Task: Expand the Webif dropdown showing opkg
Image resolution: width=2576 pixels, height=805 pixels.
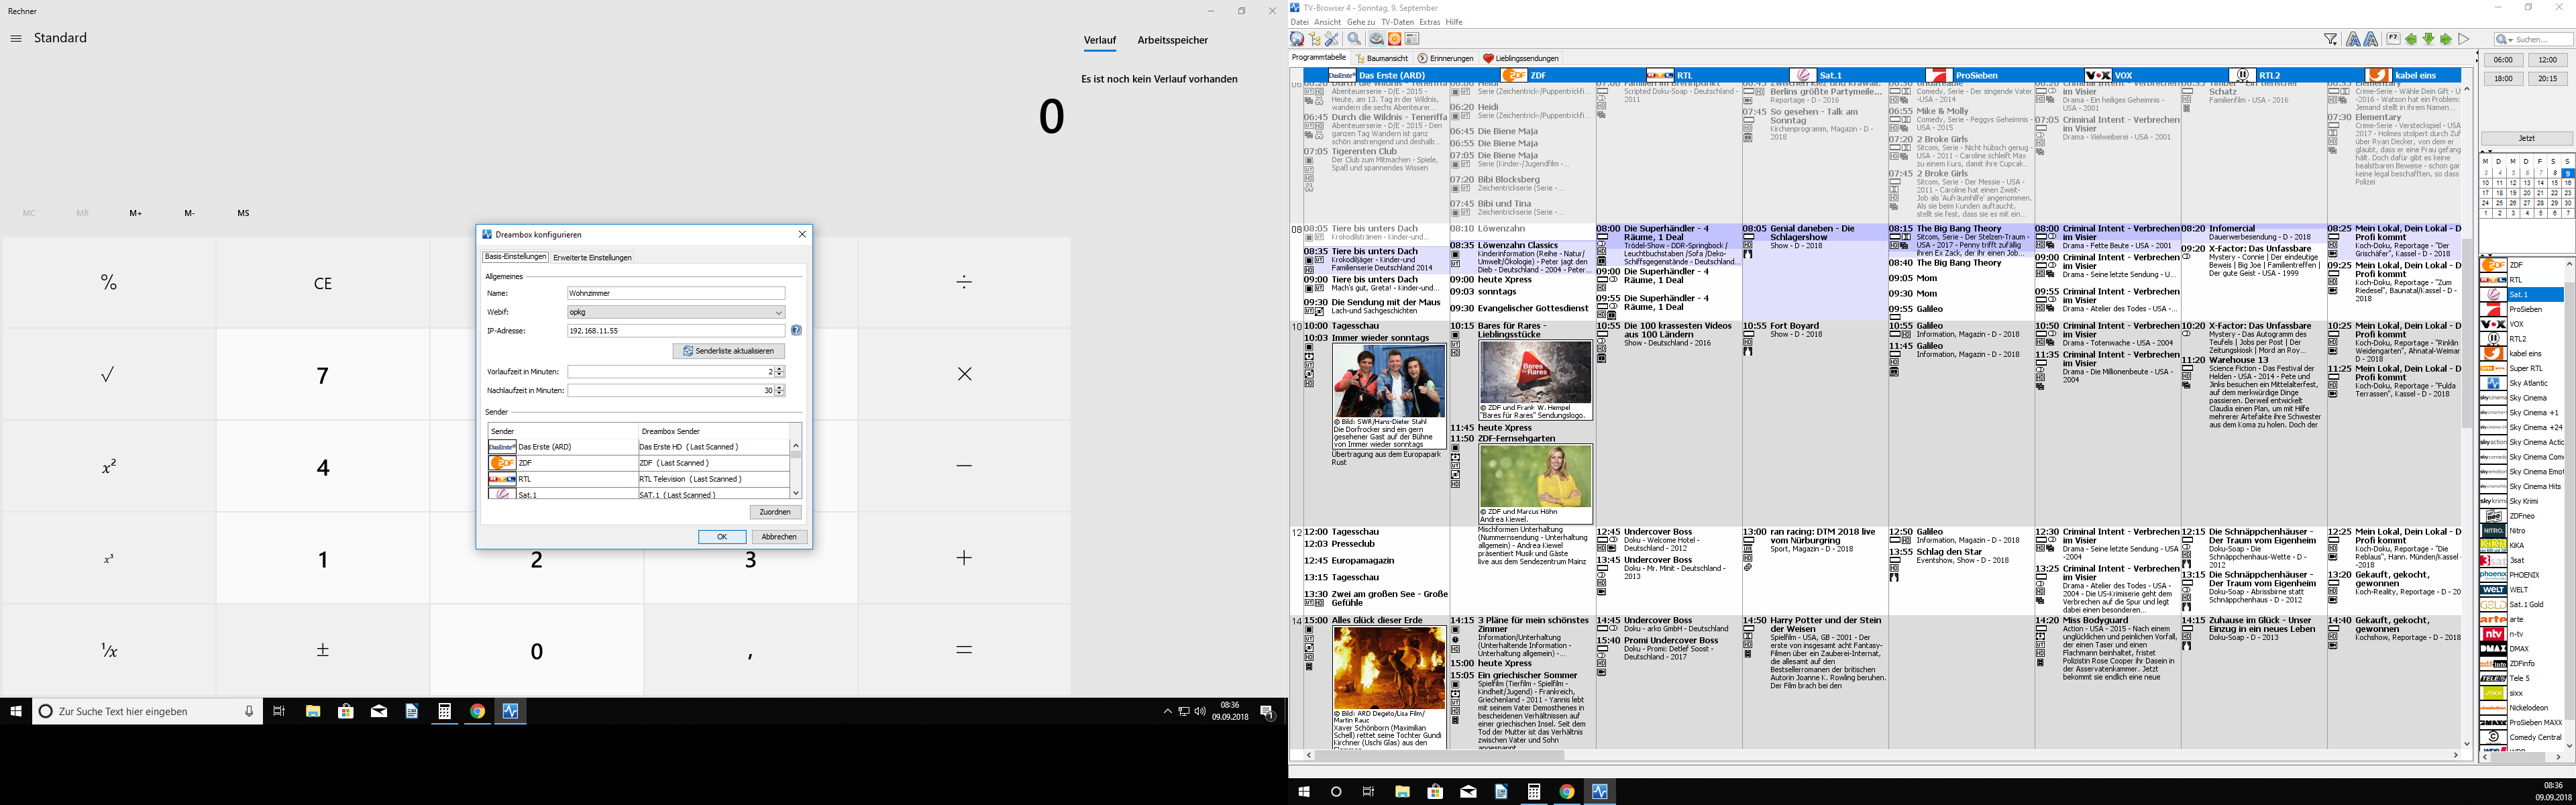Action: (x=778, y=312)
